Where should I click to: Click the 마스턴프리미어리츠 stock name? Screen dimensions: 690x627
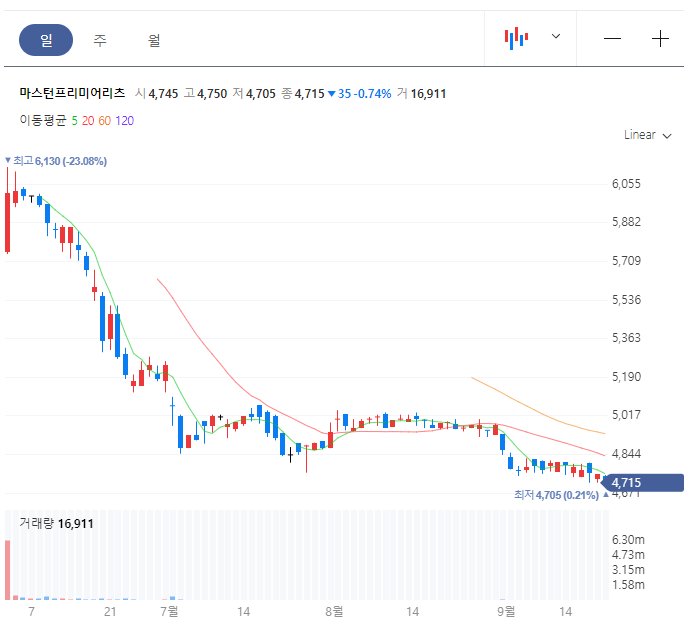point(72,93)
